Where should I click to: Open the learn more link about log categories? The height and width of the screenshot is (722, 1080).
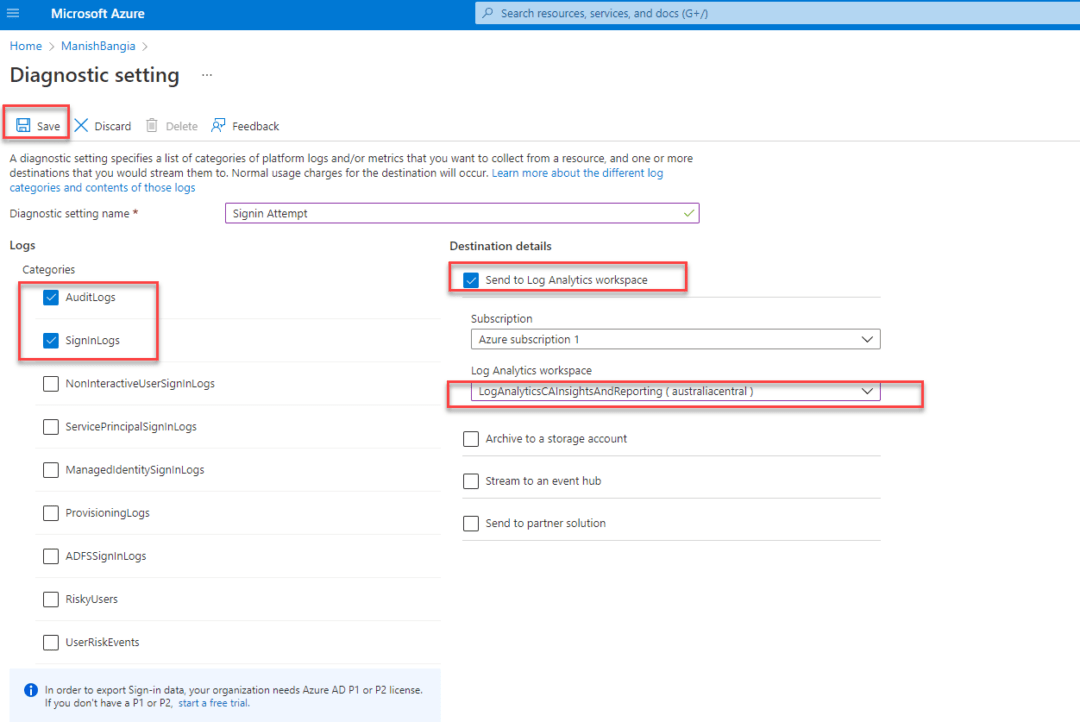coord(577,172)
